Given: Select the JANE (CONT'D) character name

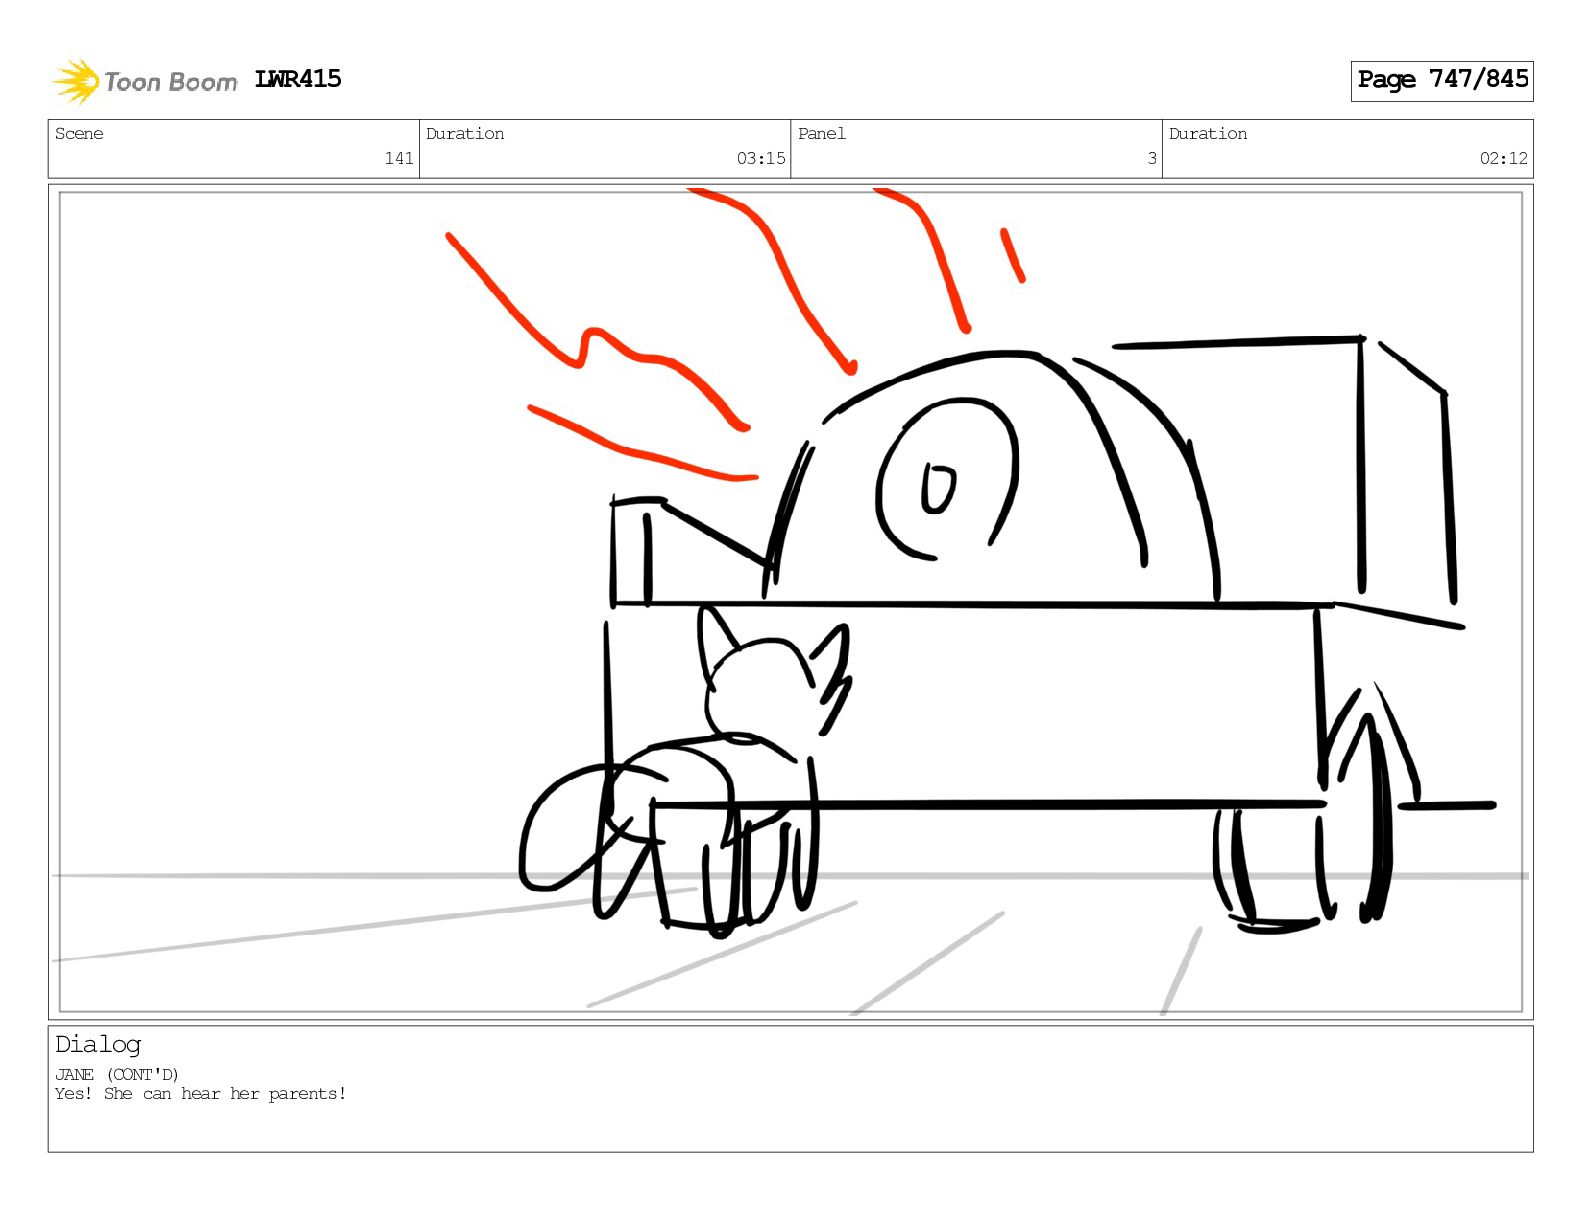Looking at the screenshot, I should 117,1075.
